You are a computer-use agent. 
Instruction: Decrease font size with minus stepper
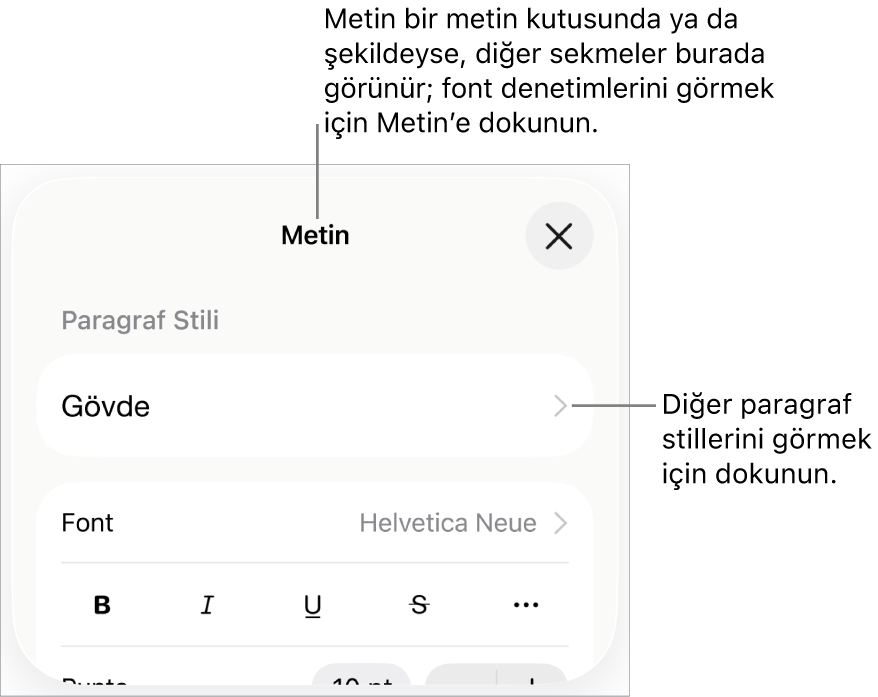[461, 679]
